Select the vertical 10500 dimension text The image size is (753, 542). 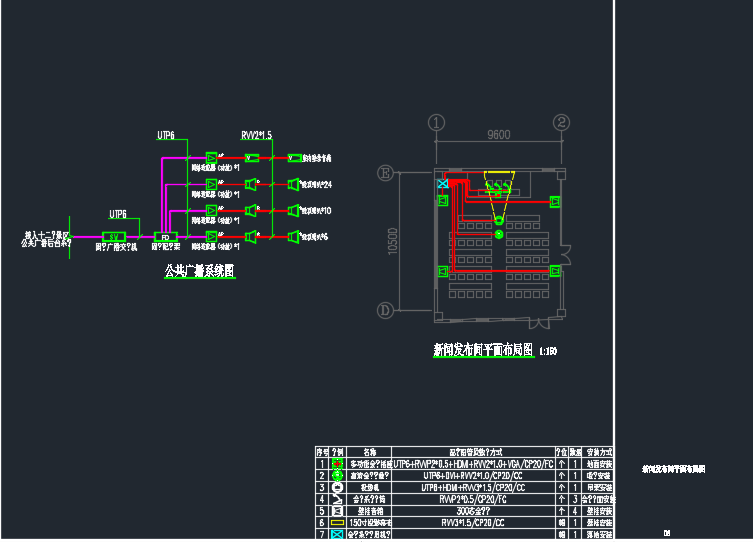pos(393,241)
